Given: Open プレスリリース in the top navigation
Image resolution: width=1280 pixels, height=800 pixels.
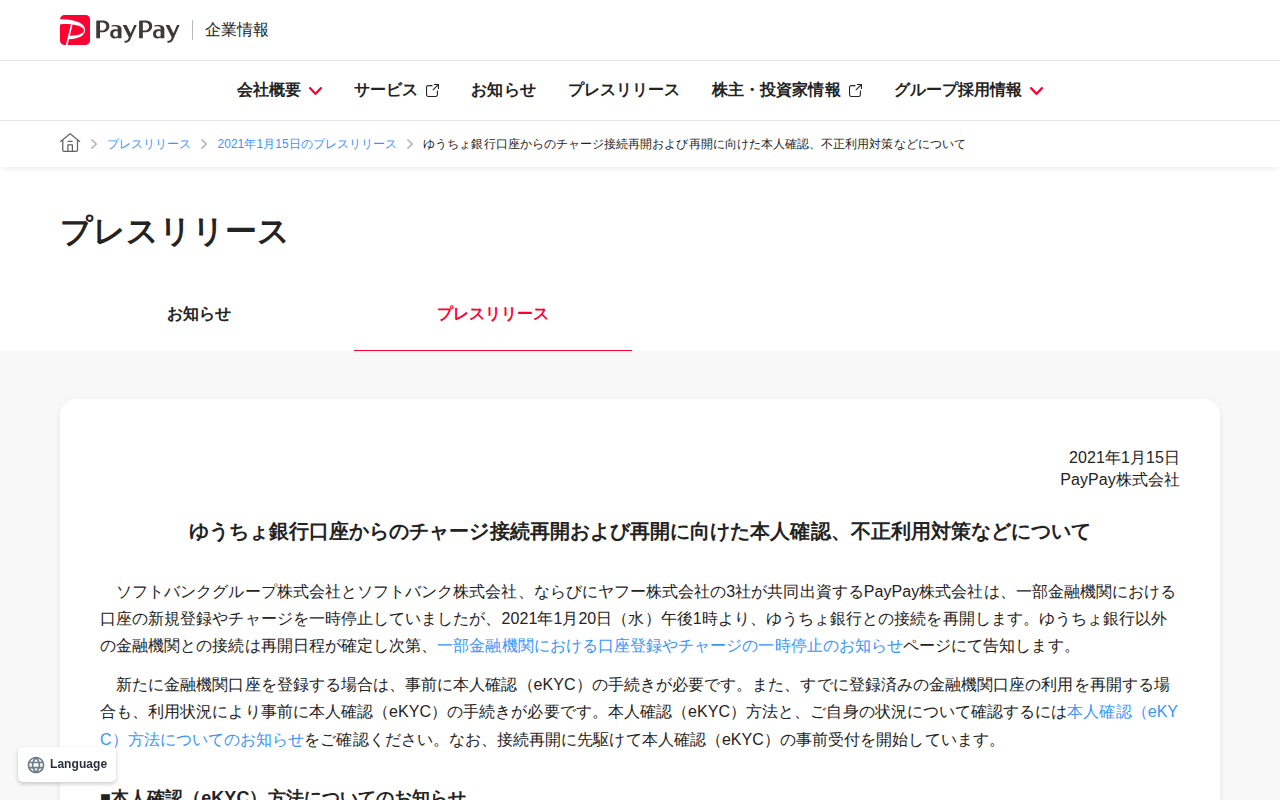Looking at the screenshot, I should (623, 90).
